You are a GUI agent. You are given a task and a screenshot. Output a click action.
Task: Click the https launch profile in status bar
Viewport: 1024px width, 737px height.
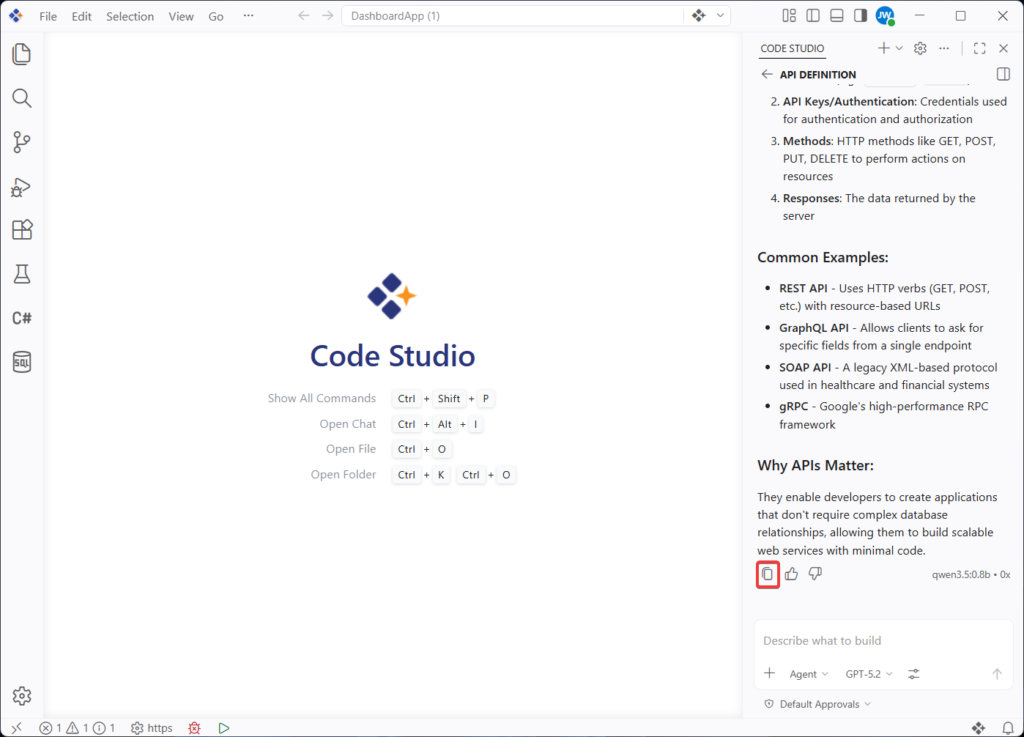152,728
